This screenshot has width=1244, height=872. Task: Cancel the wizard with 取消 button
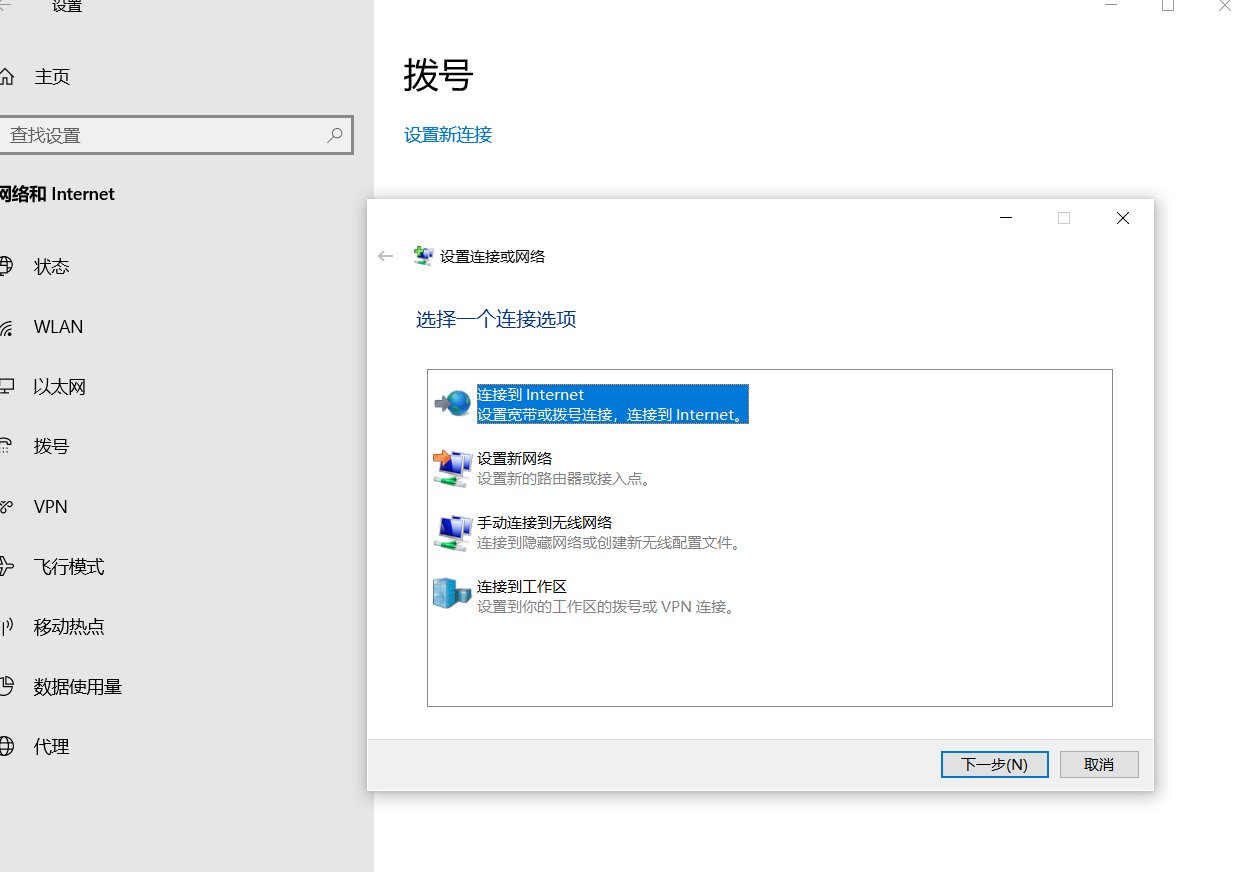click(x=1098, y=764)
